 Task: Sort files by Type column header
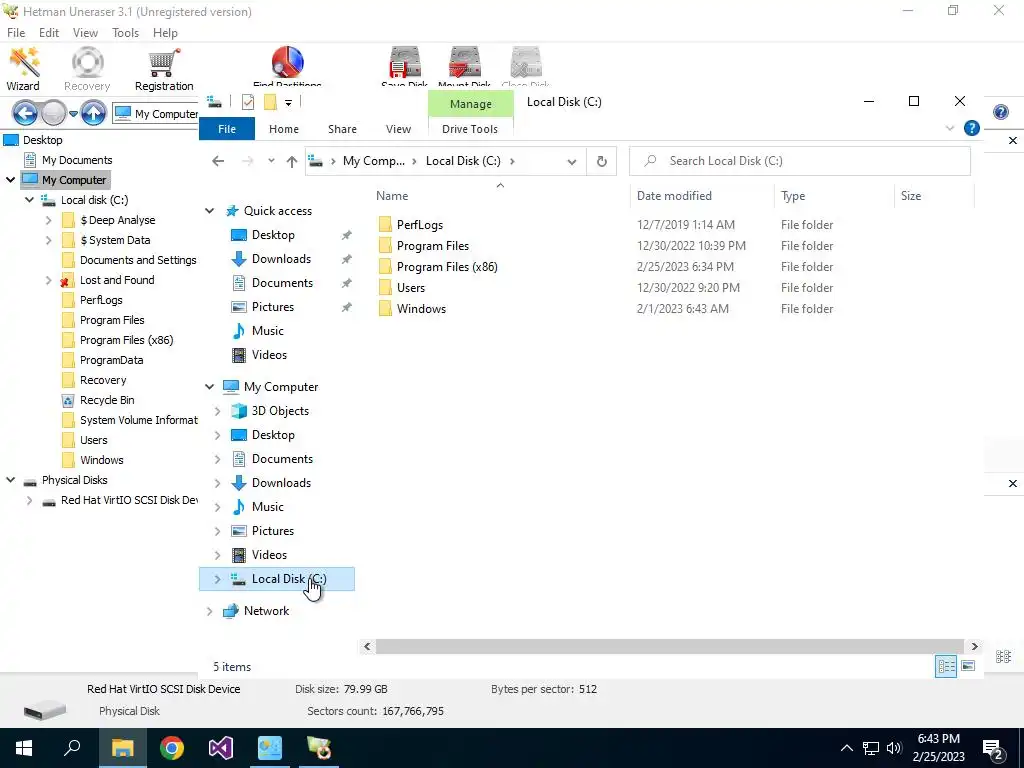pyautogui.click(x=834, y=196)
